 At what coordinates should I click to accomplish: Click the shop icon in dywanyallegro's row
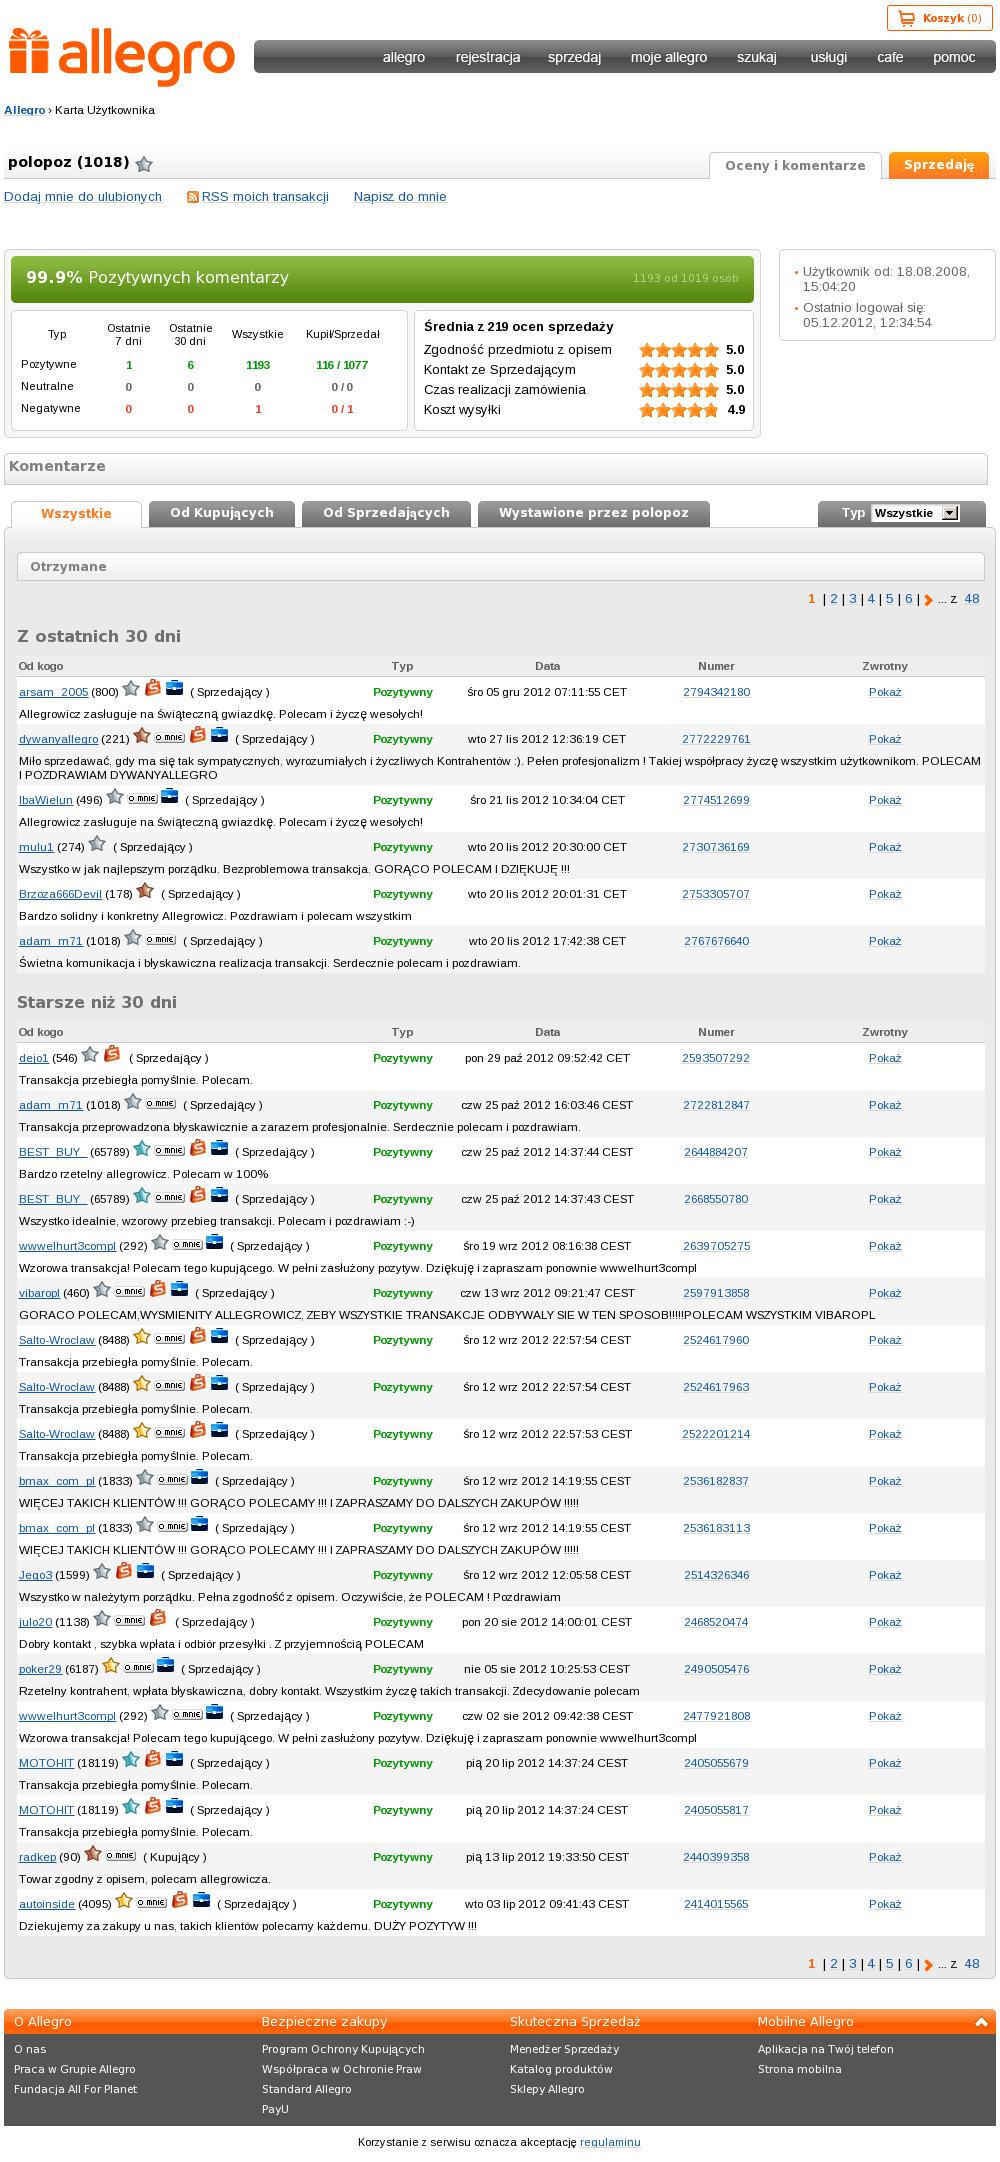(198, 735)
